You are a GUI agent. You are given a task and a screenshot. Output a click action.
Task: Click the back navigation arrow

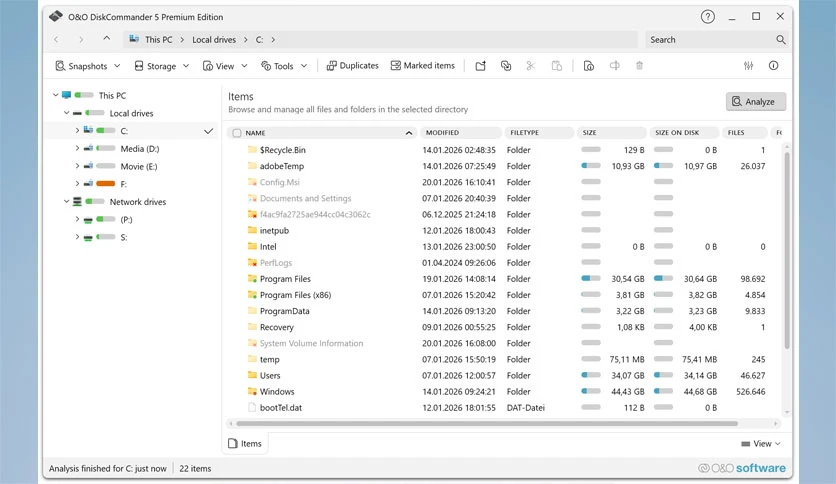point(57,39)
